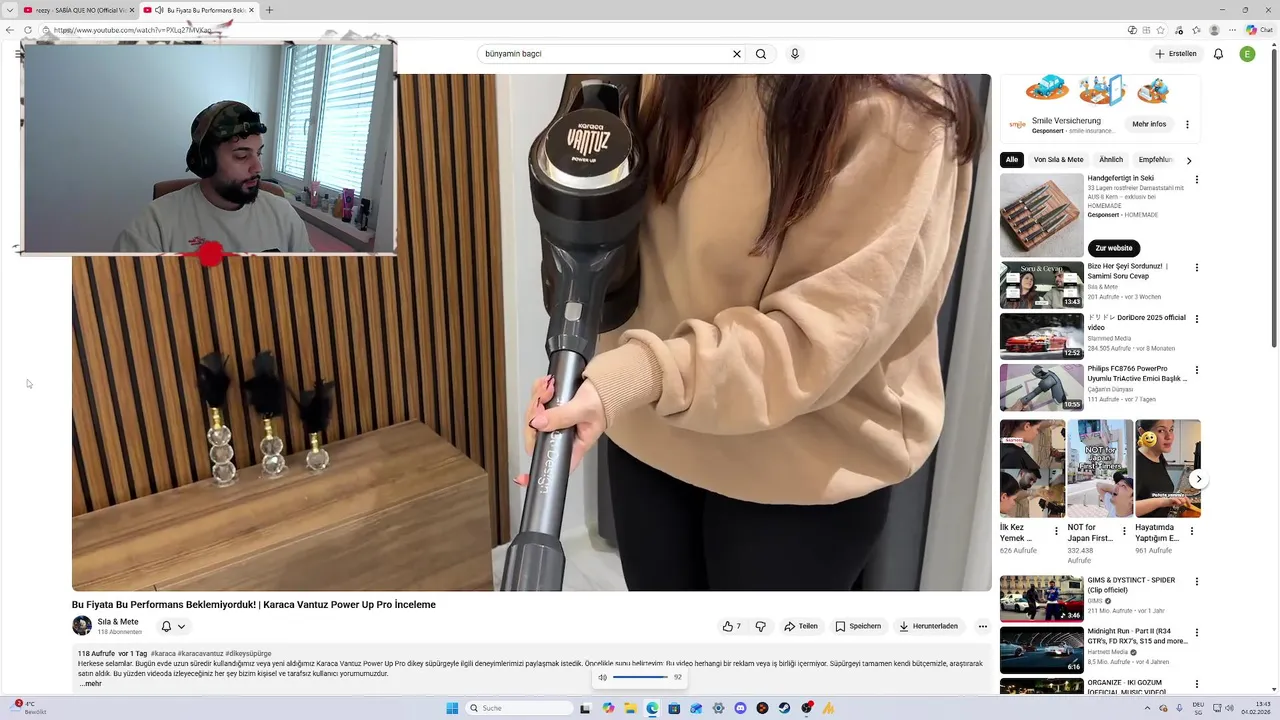Open options for Midnight Run video

click(x=1196, y=633)
